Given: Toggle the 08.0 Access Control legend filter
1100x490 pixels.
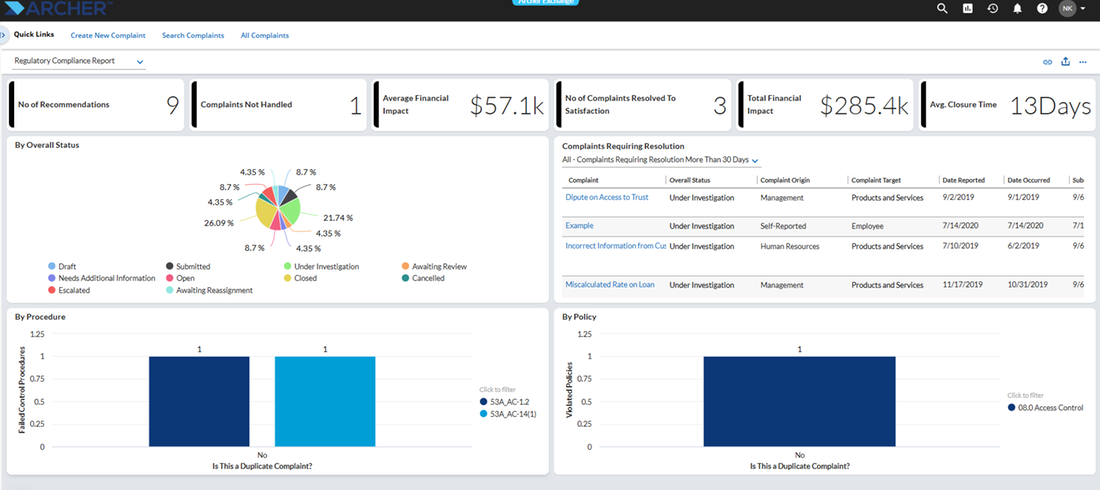Looking at the screenshot, I should pyautogui.click(x=1045, y=407).
